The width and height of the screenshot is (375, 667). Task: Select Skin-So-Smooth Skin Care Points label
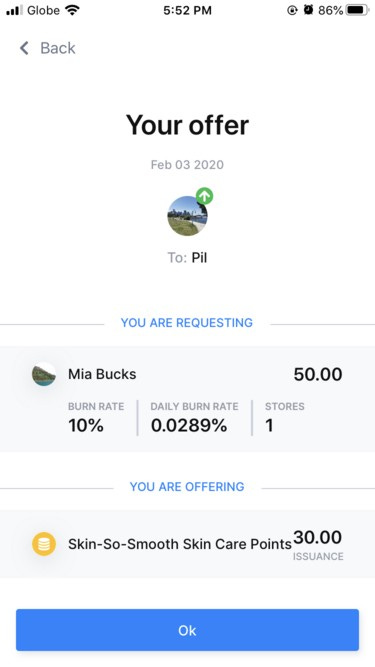(180, 544)
